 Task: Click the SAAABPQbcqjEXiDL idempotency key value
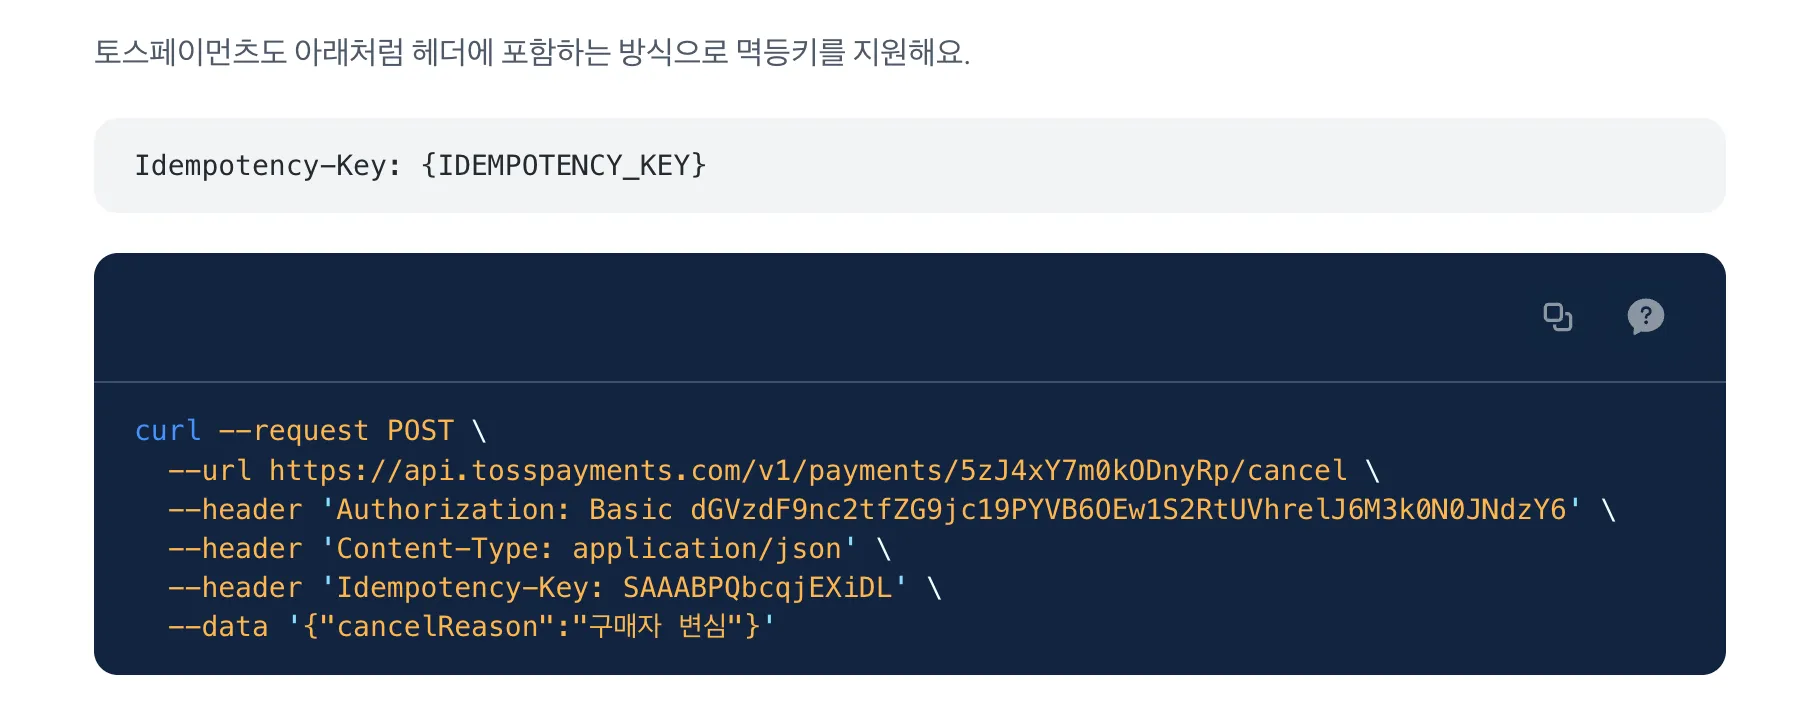[x=757, y=587]
